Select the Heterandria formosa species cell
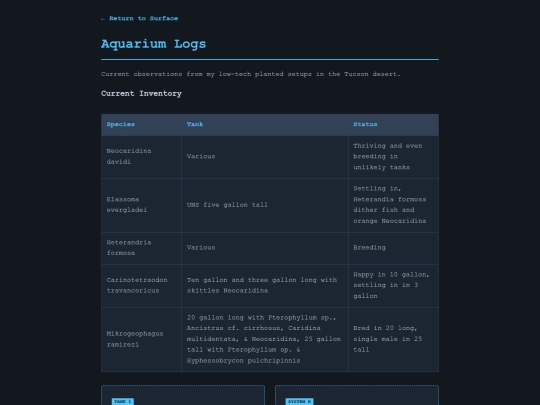 (x=141, y=248)
